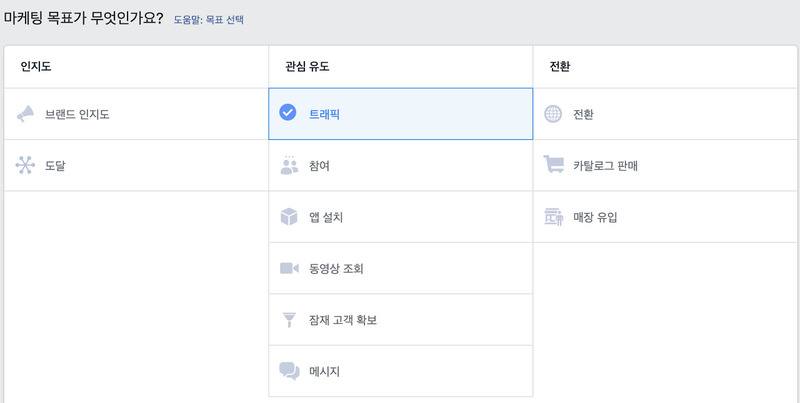The image size is (800, 403).
Task: Select the 도달 network node icon
Action: [x=25, y=165]
